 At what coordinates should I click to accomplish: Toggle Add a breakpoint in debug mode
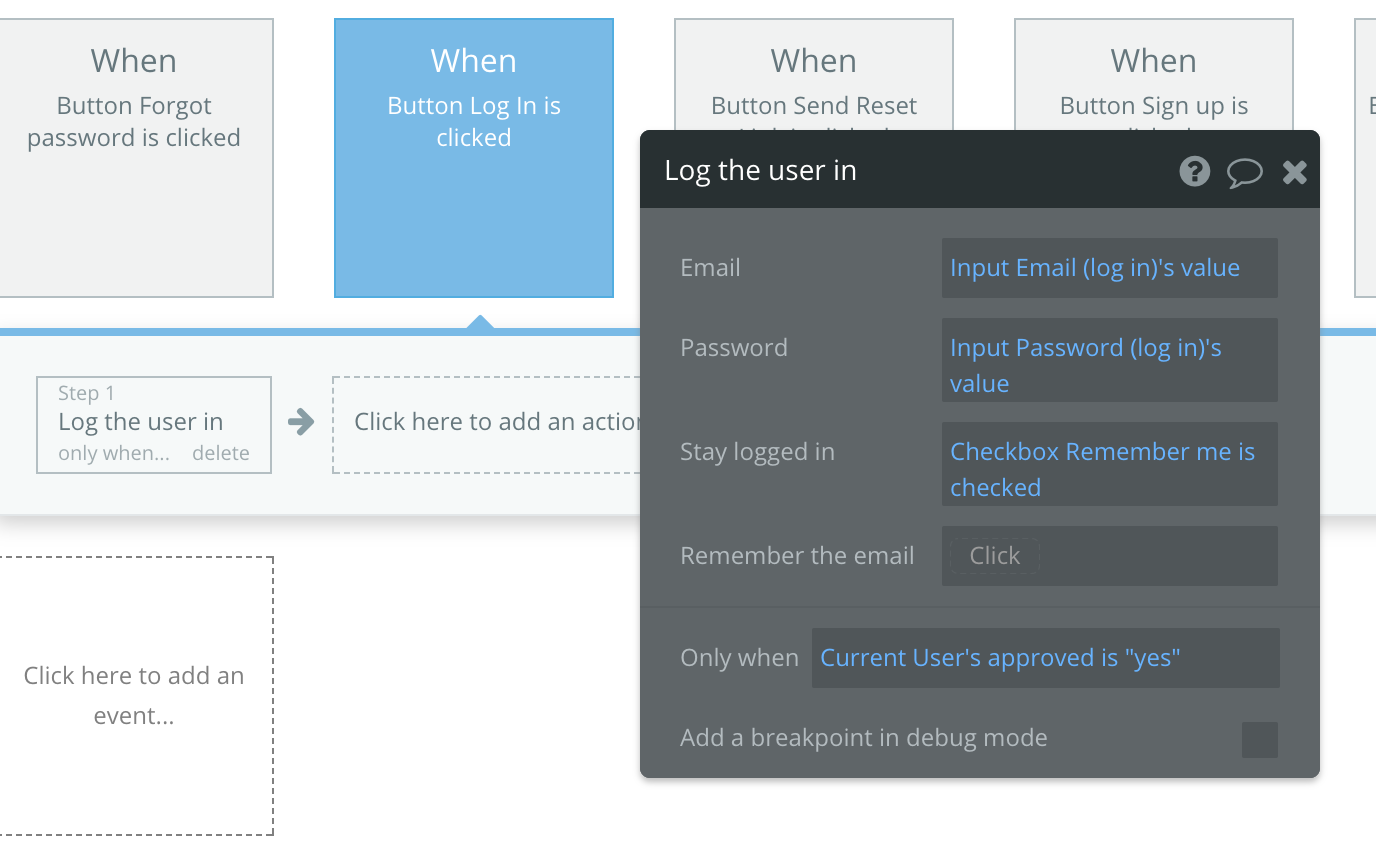[1260, 740]
